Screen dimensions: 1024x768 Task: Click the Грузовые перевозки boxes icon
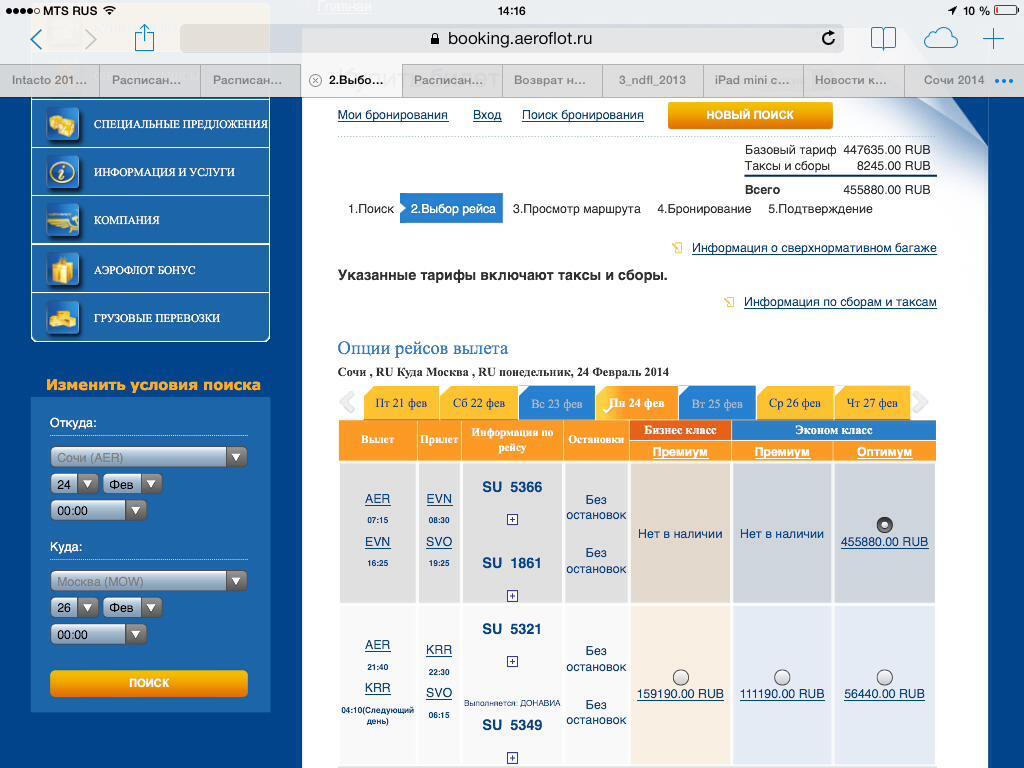[63, 318]
